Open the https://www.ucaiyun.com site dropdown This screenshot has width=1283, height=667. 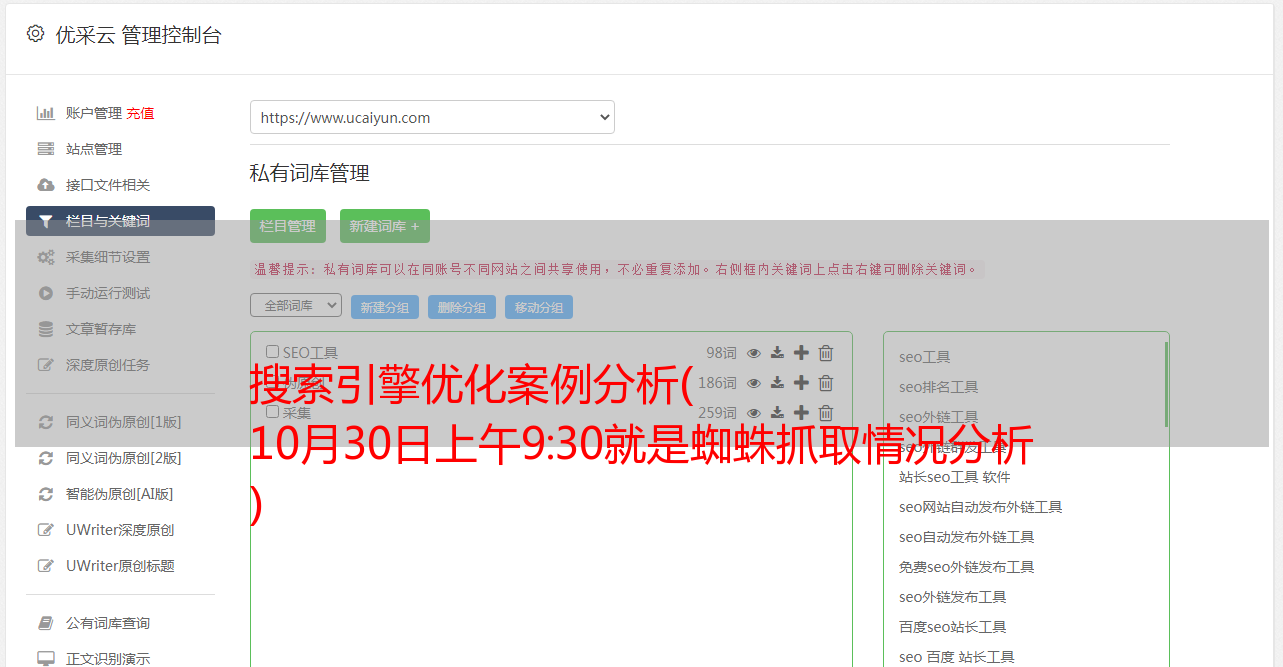(432, 117)
